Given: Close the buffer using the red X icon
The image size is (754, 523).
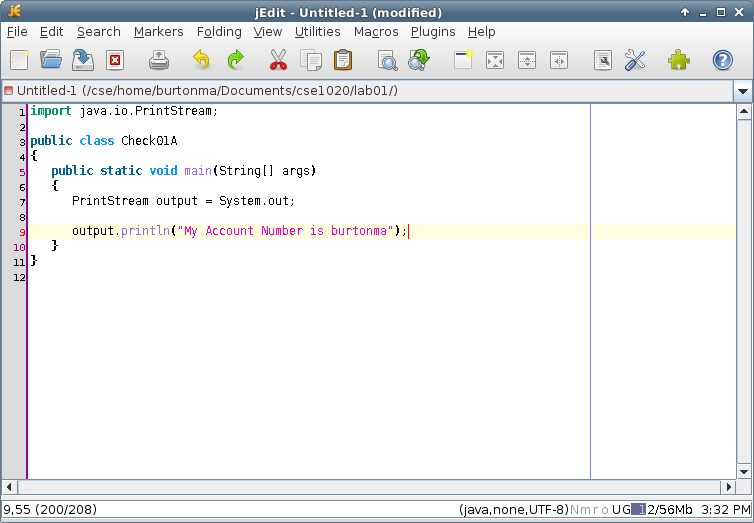Looking at the screenshot, I should click(x=115, y=61).
